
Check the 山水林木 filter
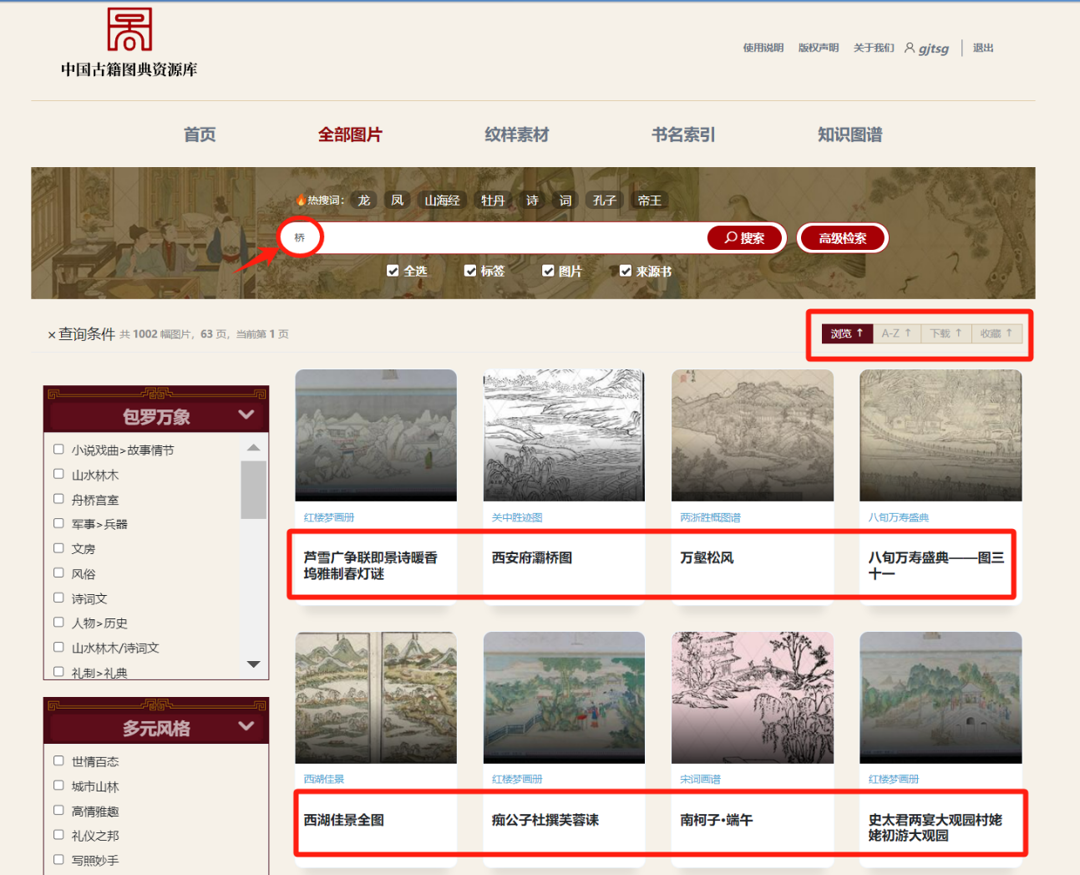[59, 474]
